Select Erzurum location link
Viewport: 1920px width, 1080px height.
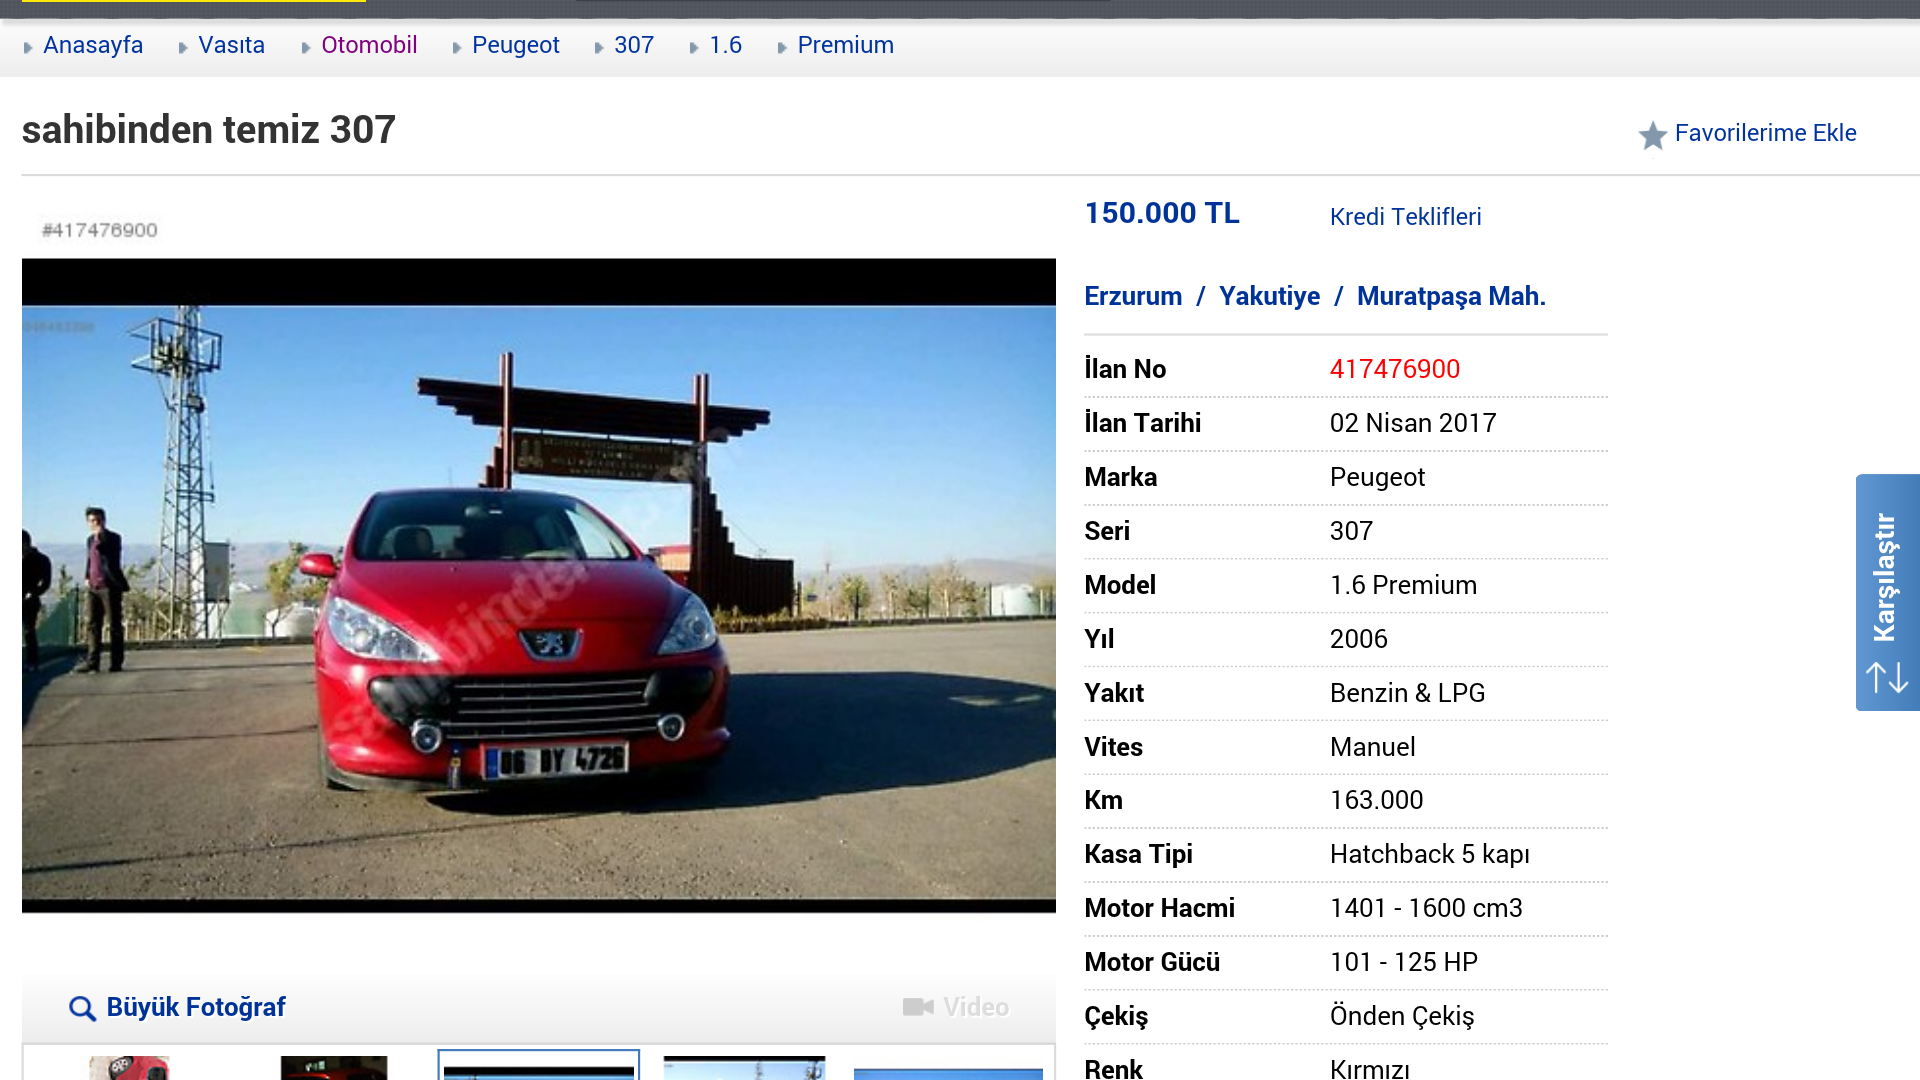click(x=1133, y=296)
